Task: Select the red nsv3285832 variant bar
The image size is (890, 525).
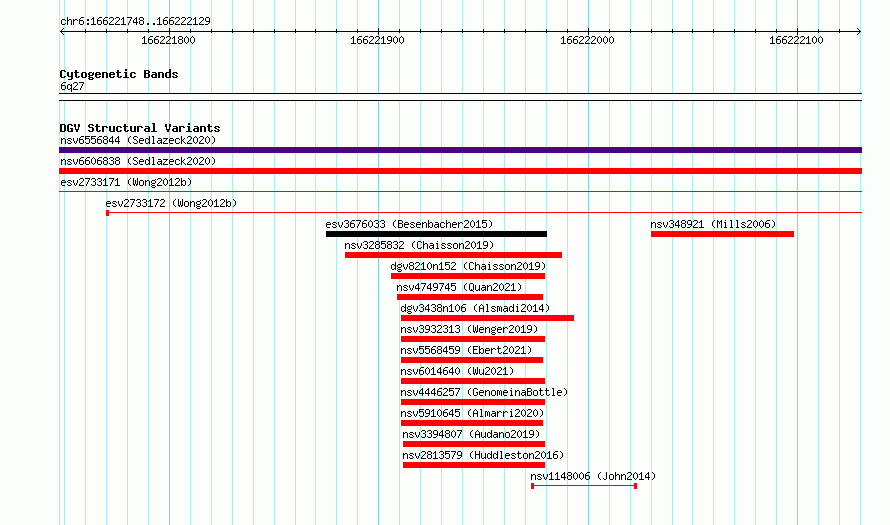Action: click(454, 255)
